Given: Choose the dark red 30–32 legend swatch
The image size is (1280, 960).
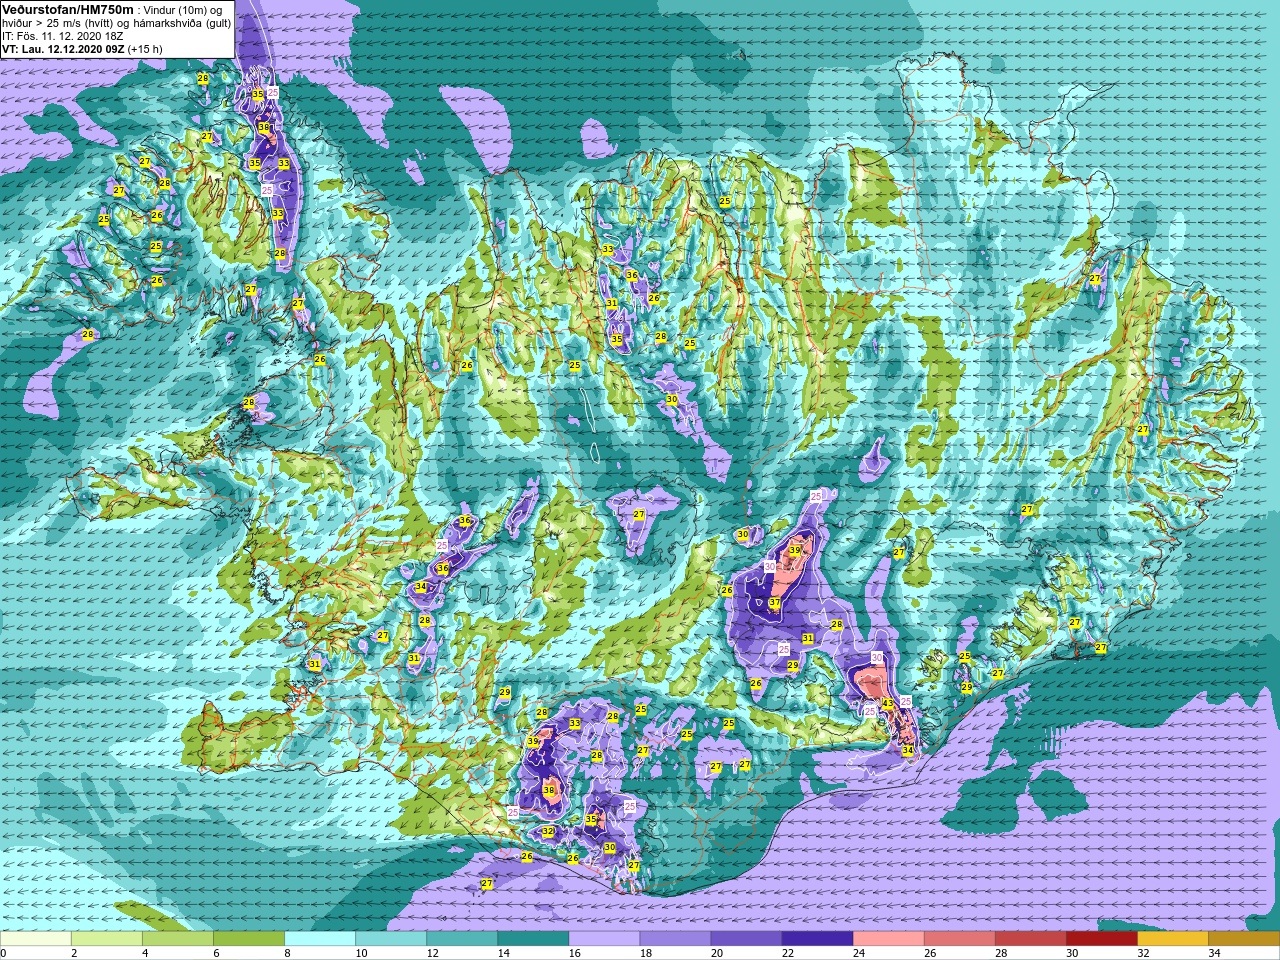Looking at the screenshot, I should pyautogui.click(x=1101, y=939).
